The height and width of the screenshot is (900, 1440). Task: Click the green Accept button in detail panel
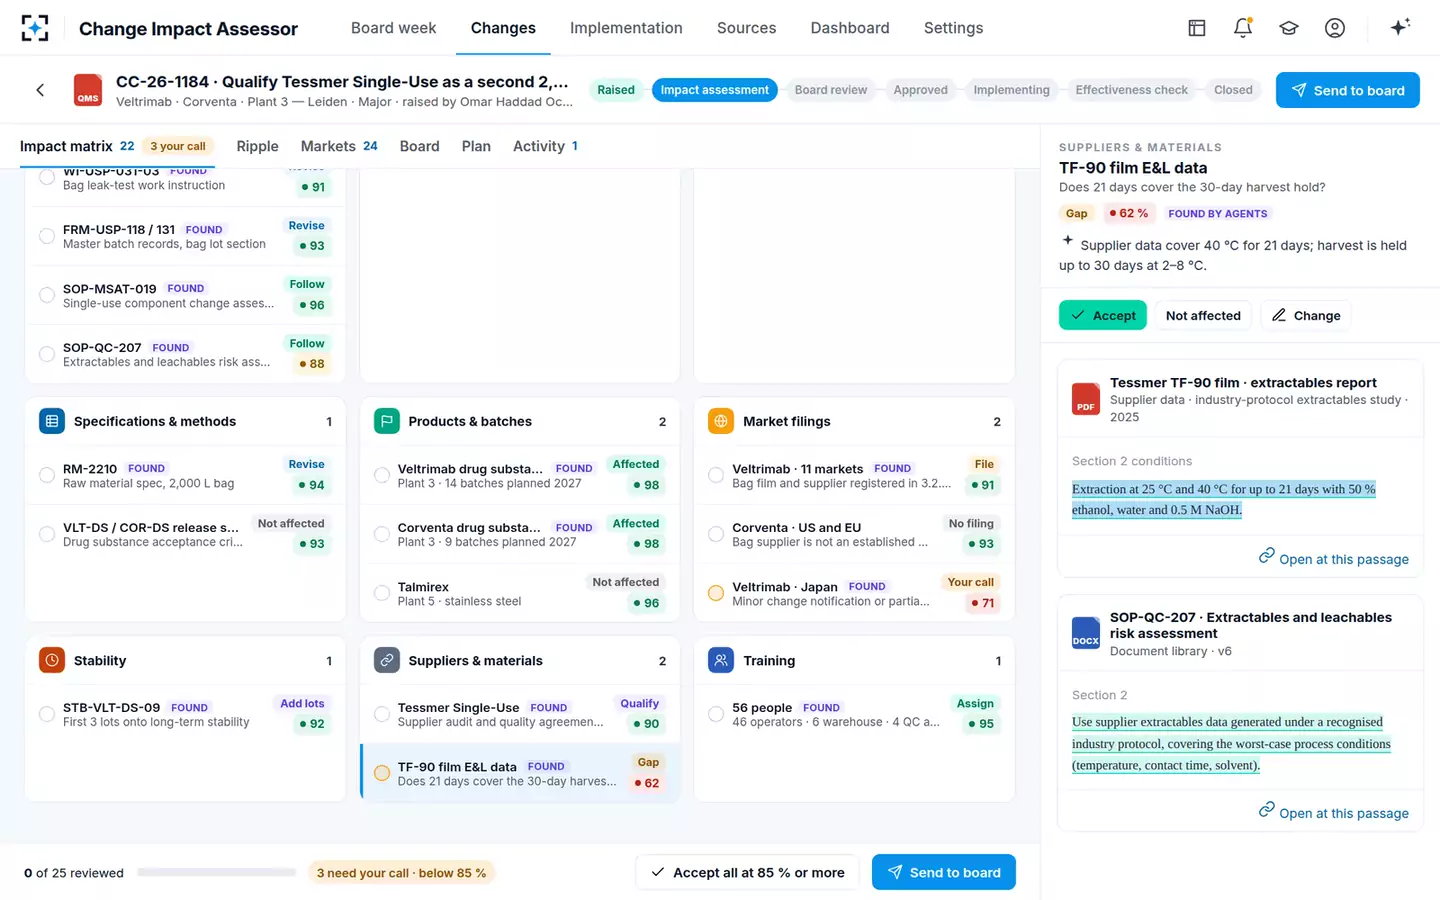(1103, 315)
